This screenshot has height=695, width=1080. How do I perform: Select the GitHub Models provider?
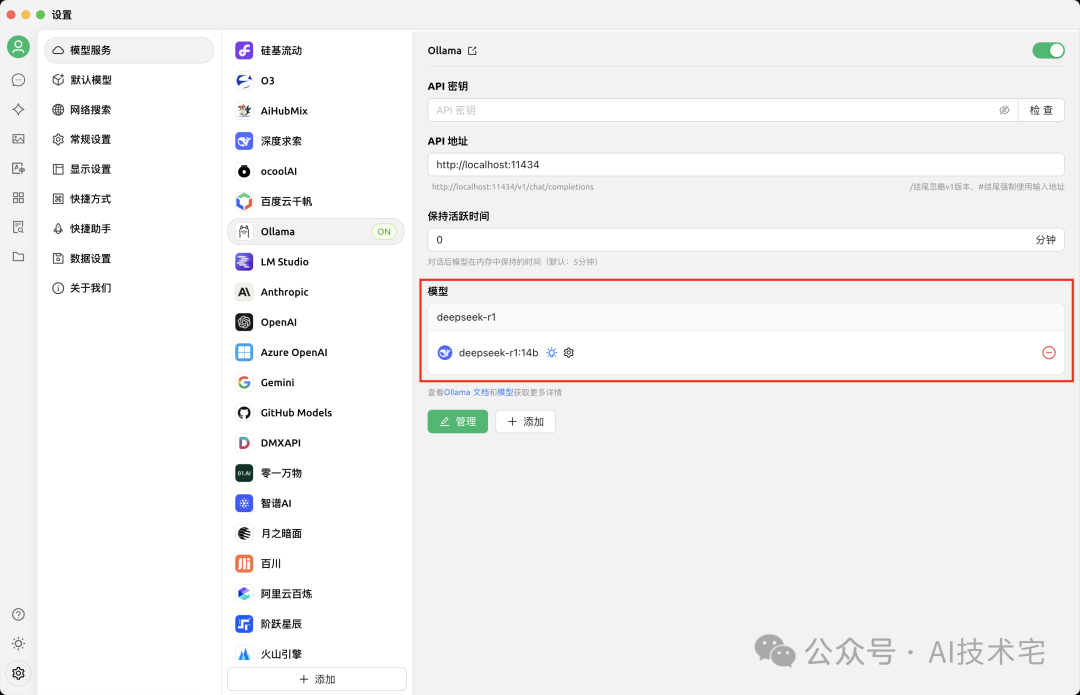(x=316, y=413)
